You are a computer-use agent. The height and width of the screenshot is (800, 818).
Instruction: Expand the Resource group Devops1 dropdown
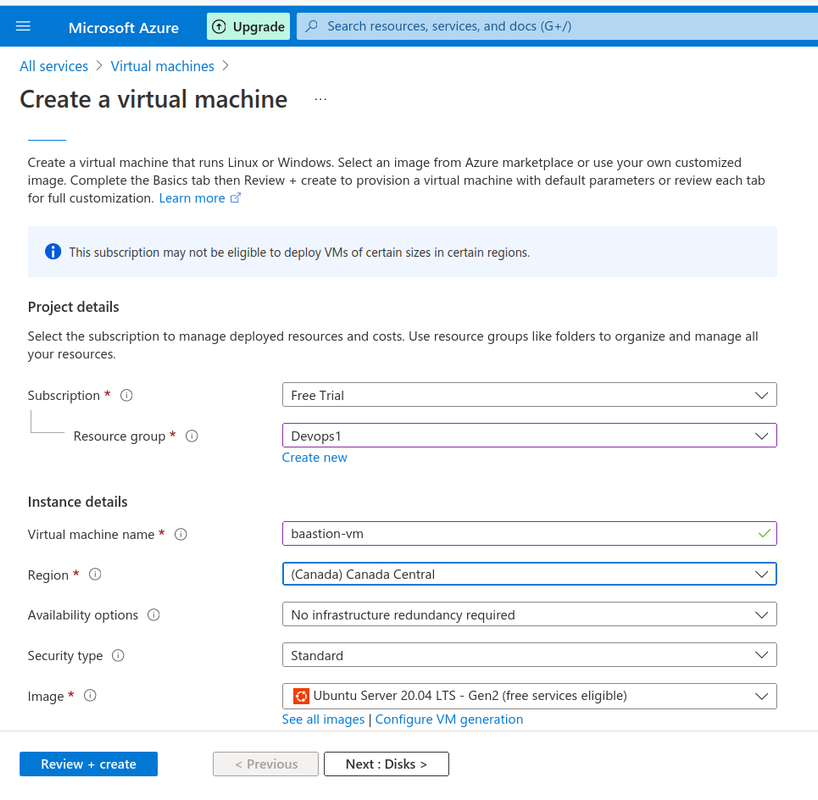click(x=529, y=435)
